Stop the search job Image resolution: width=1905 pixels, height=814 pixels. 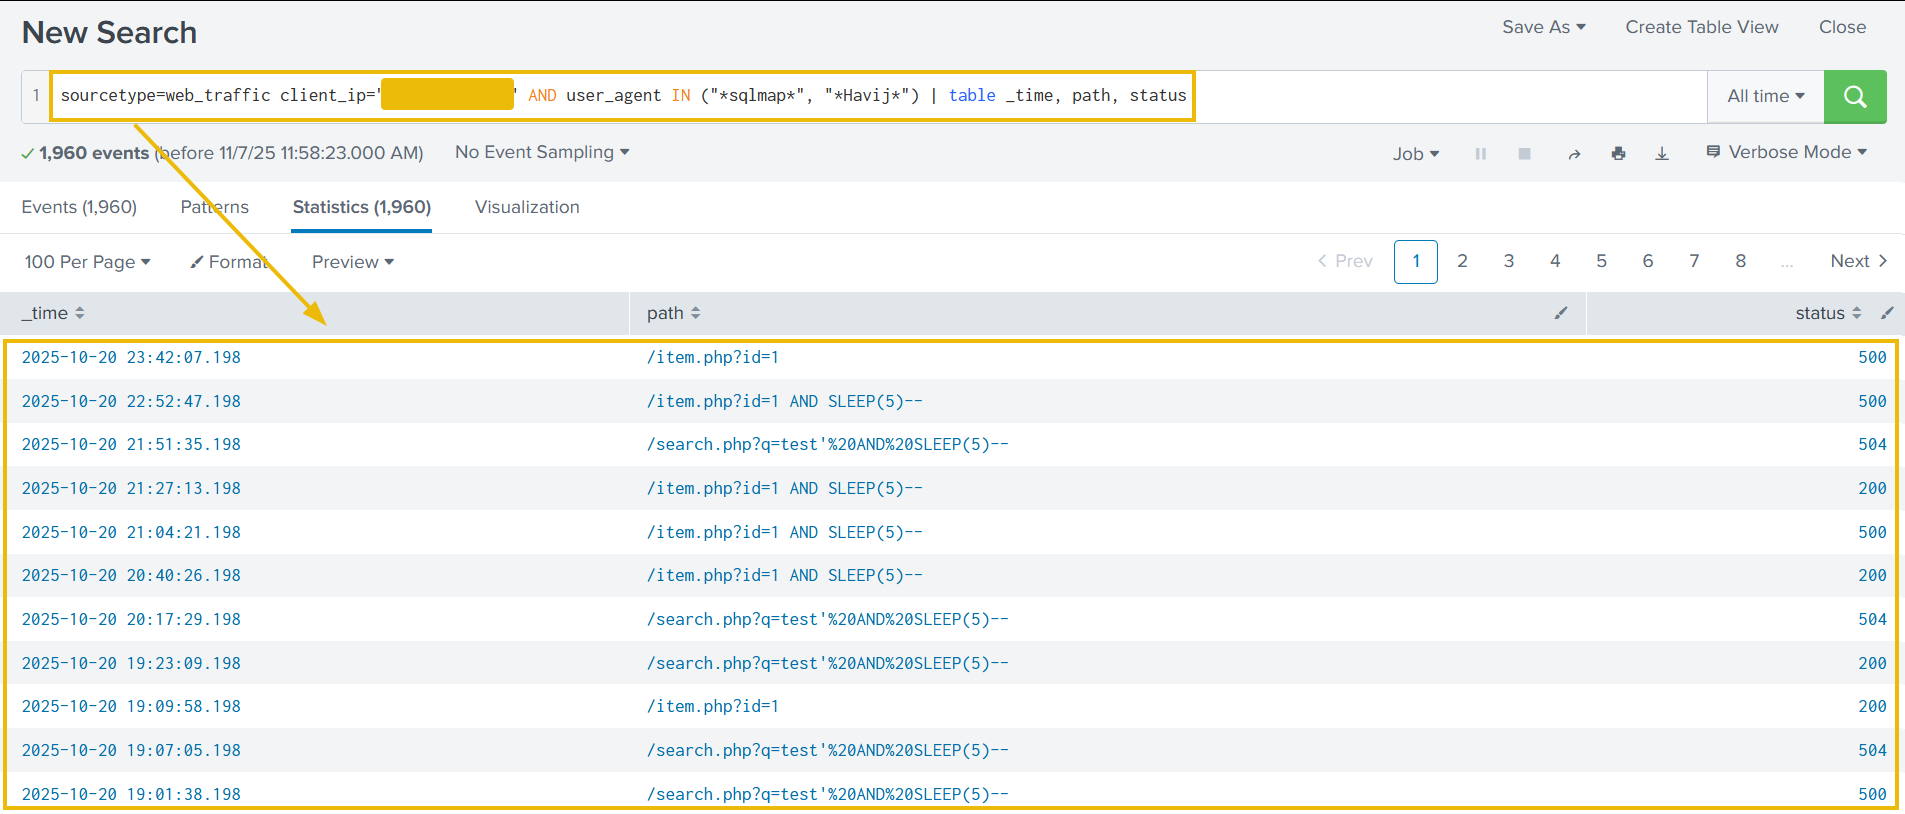tap(1524, 154)
